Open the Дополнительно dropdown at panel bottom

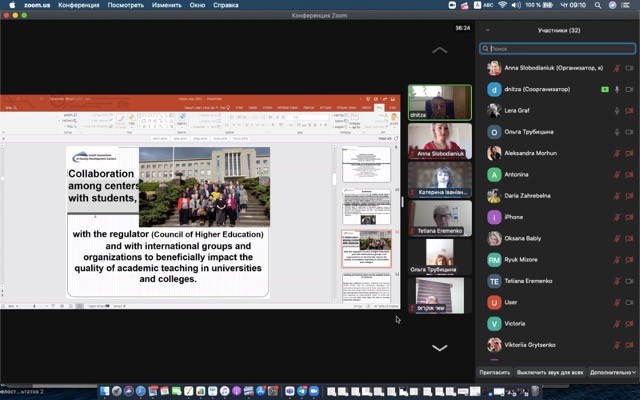pyautogui.click(x=610, y=372)
